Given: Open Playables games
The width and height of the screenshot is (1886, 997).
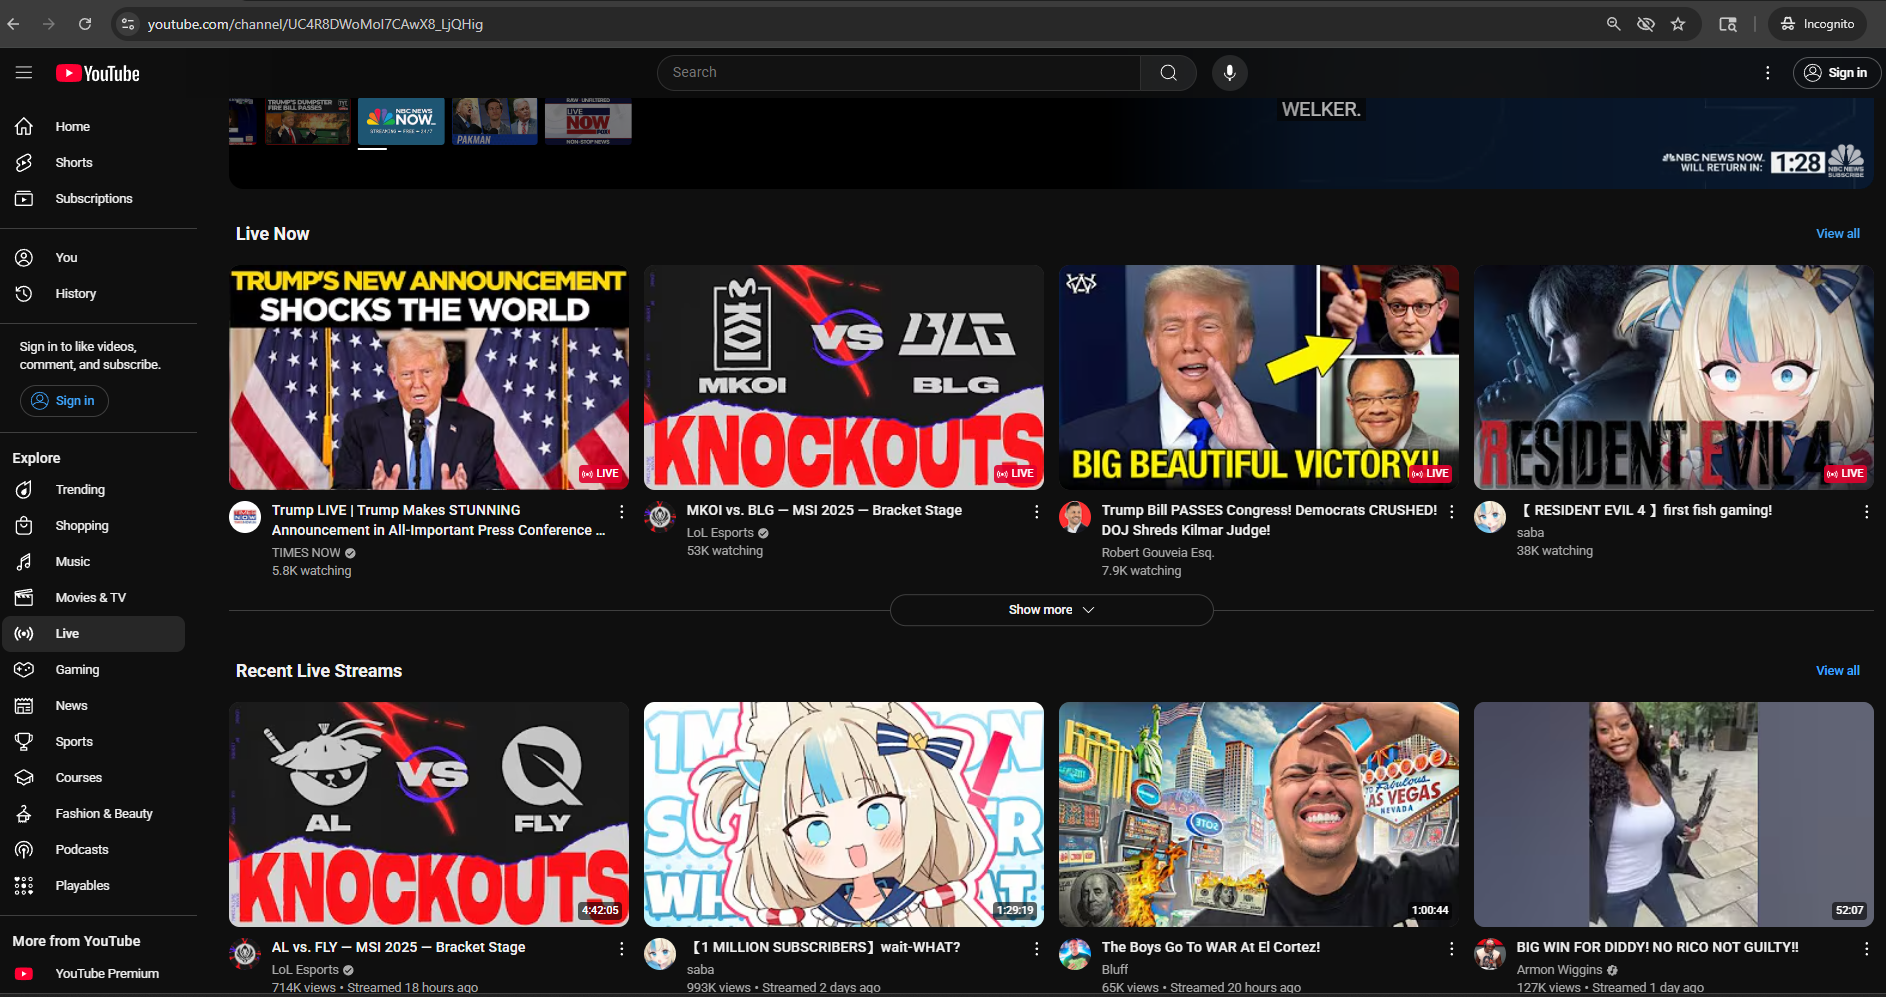Looking at the screenshot, I should point(93,886).
